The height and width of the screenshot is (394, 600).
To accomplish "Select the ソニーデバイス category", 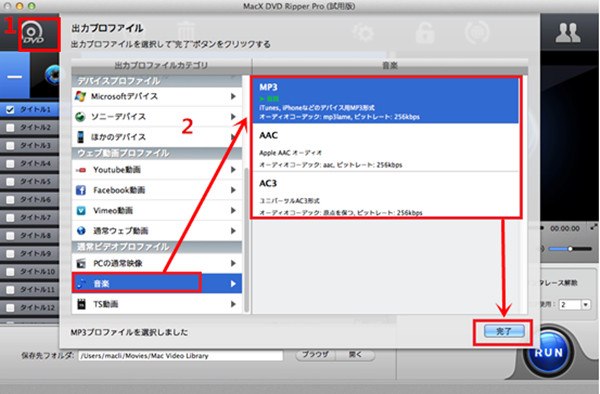I will tap(157, 117).
